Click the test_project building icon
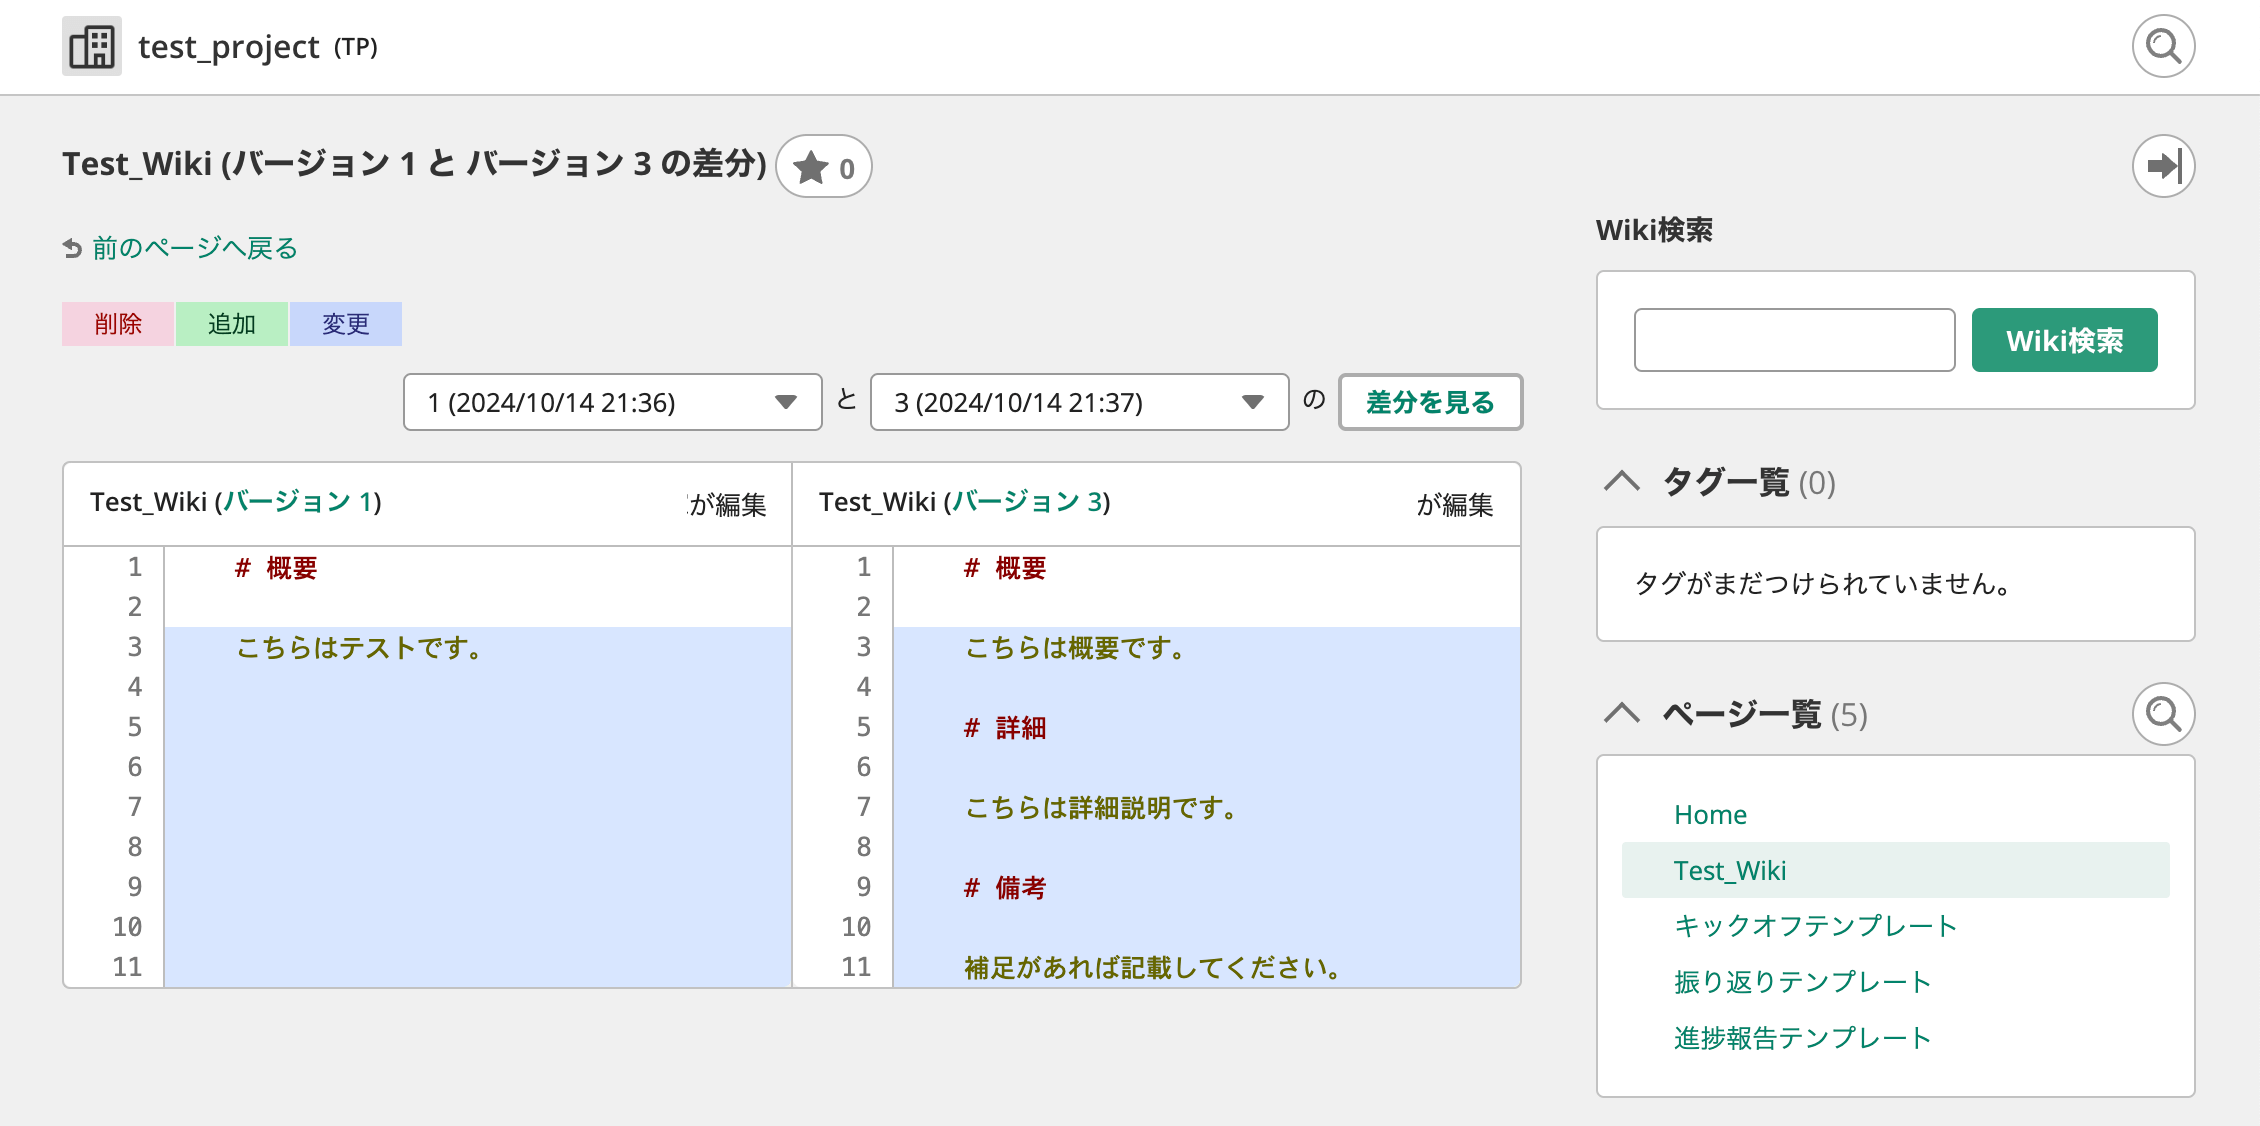This screenshot has width=2260, height=1126. click(x=92, y=46)
